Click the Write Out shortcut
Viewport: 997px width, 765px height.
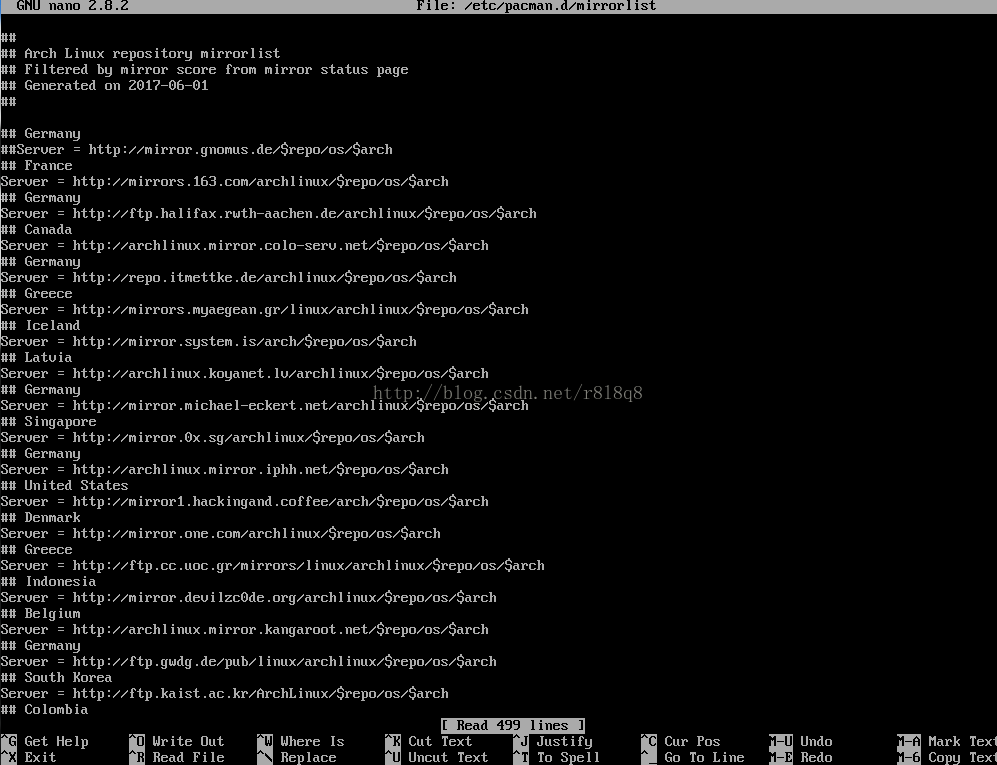pyautogui.click(x=177, y=741)
